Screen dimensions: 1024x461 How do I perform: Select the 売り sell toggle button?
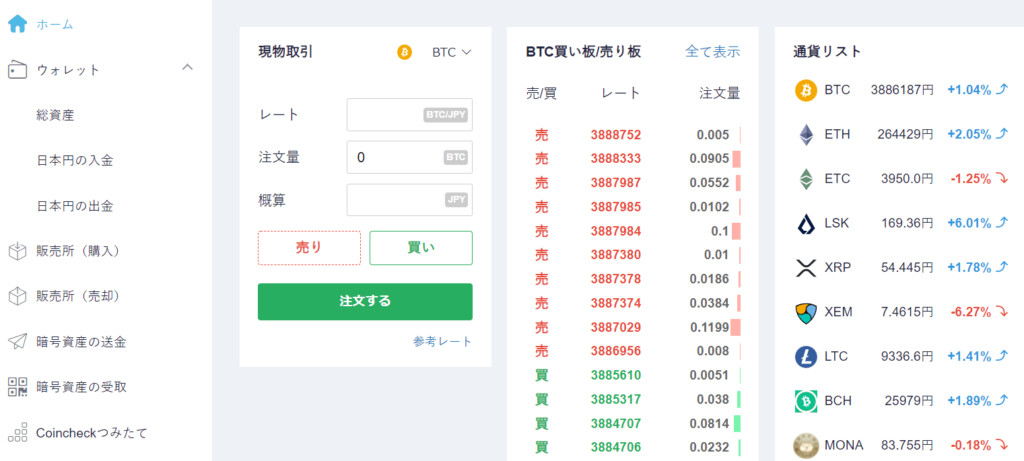[309, 247]
